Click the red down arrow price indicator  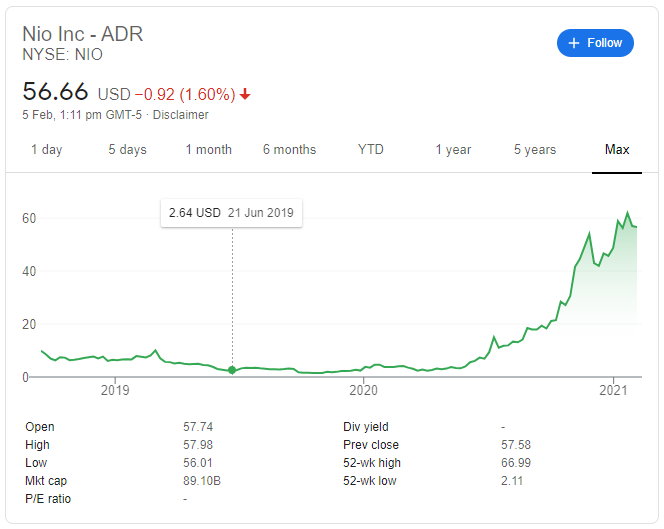point(245,94)
